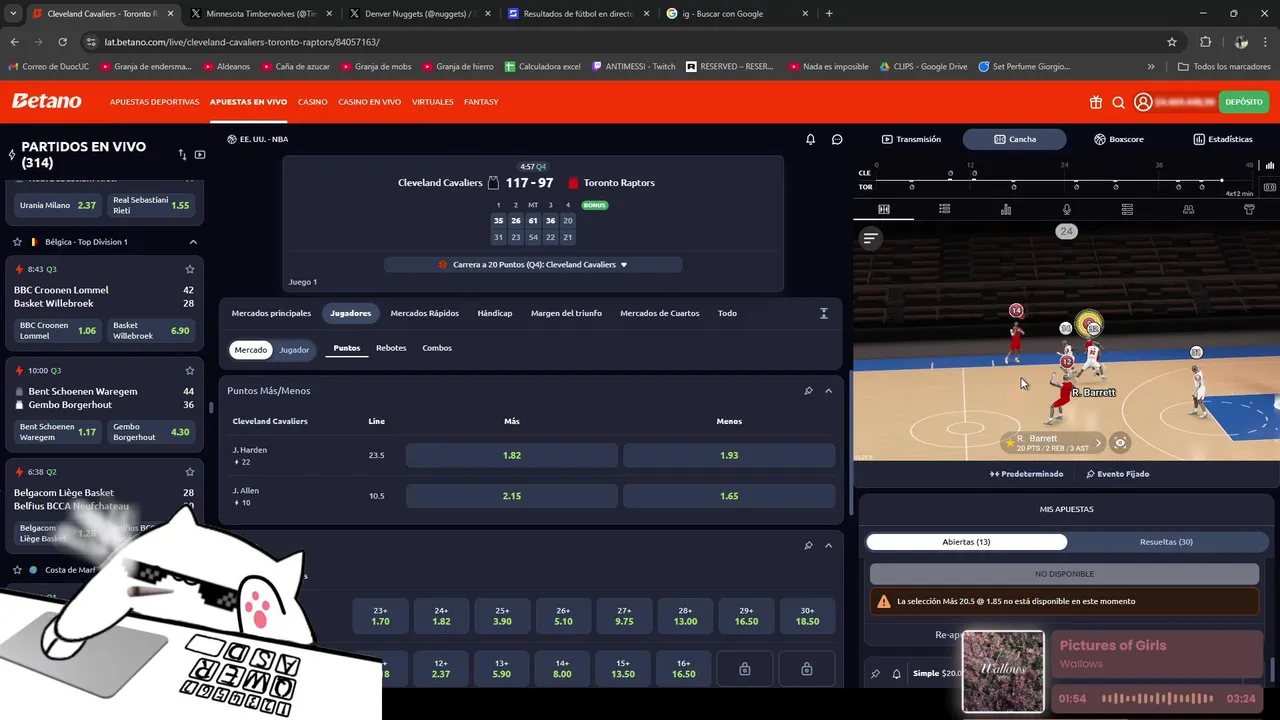Click the Betano logo
This screenshot has height=720, width=1280.
(46, 101)
